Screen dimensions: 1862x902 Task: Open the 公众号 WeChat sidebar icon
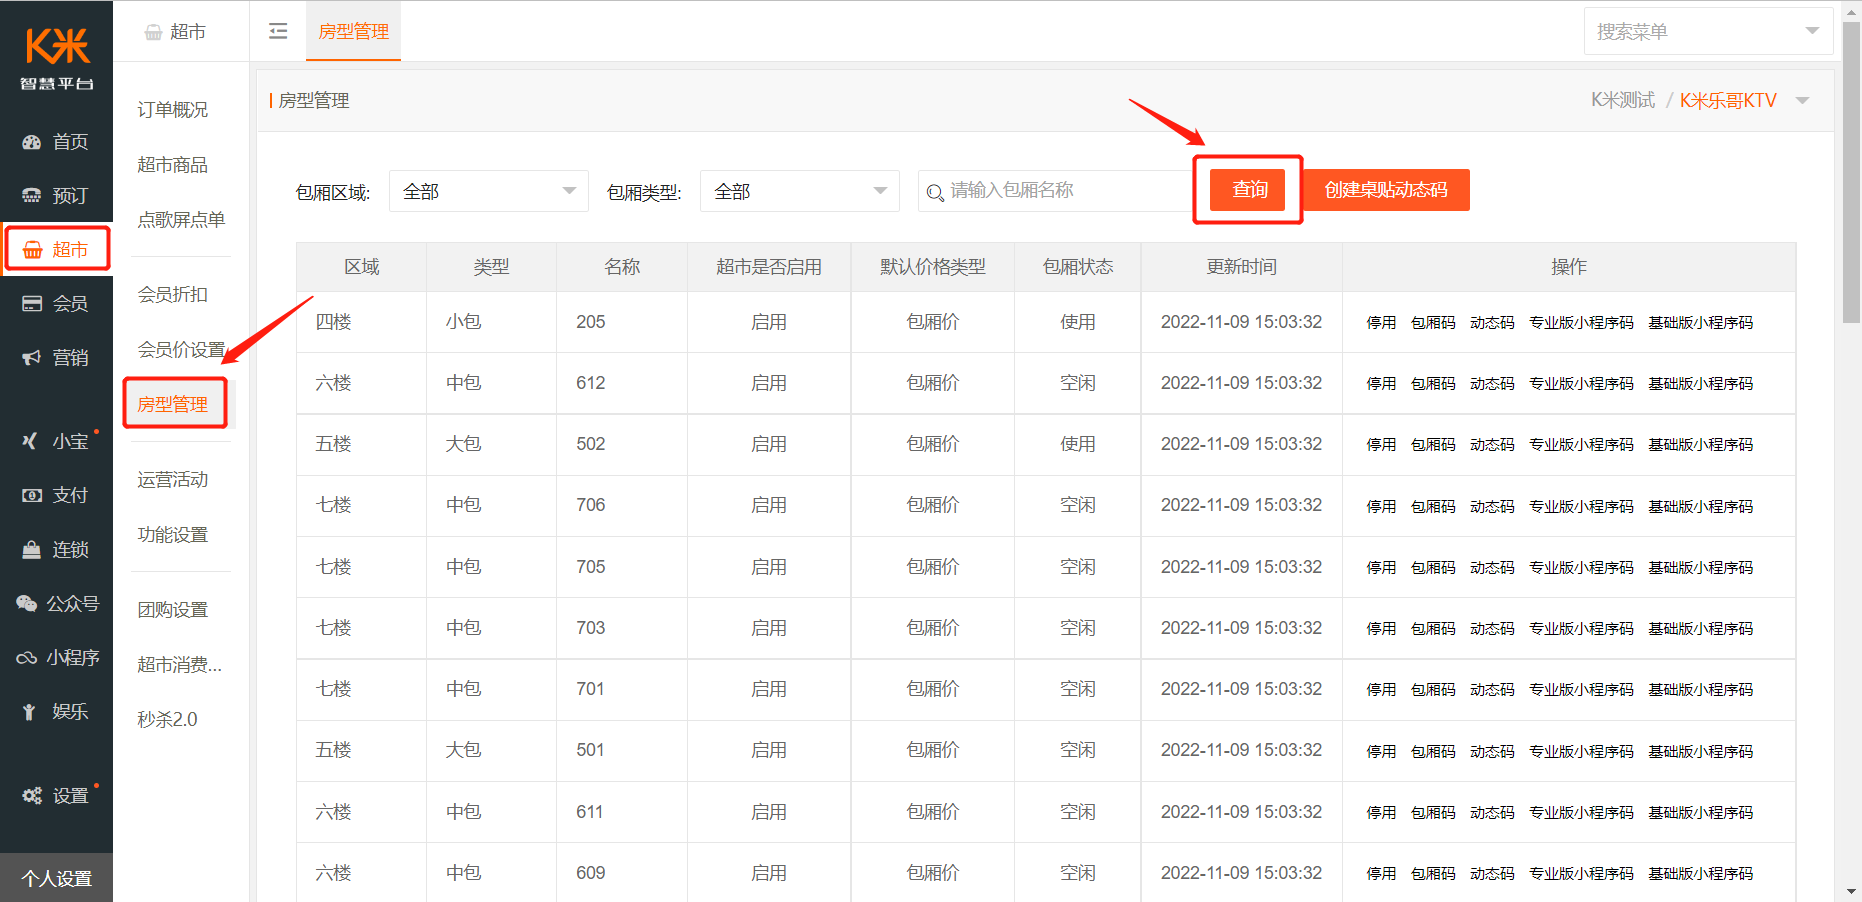tap(27, 604)
